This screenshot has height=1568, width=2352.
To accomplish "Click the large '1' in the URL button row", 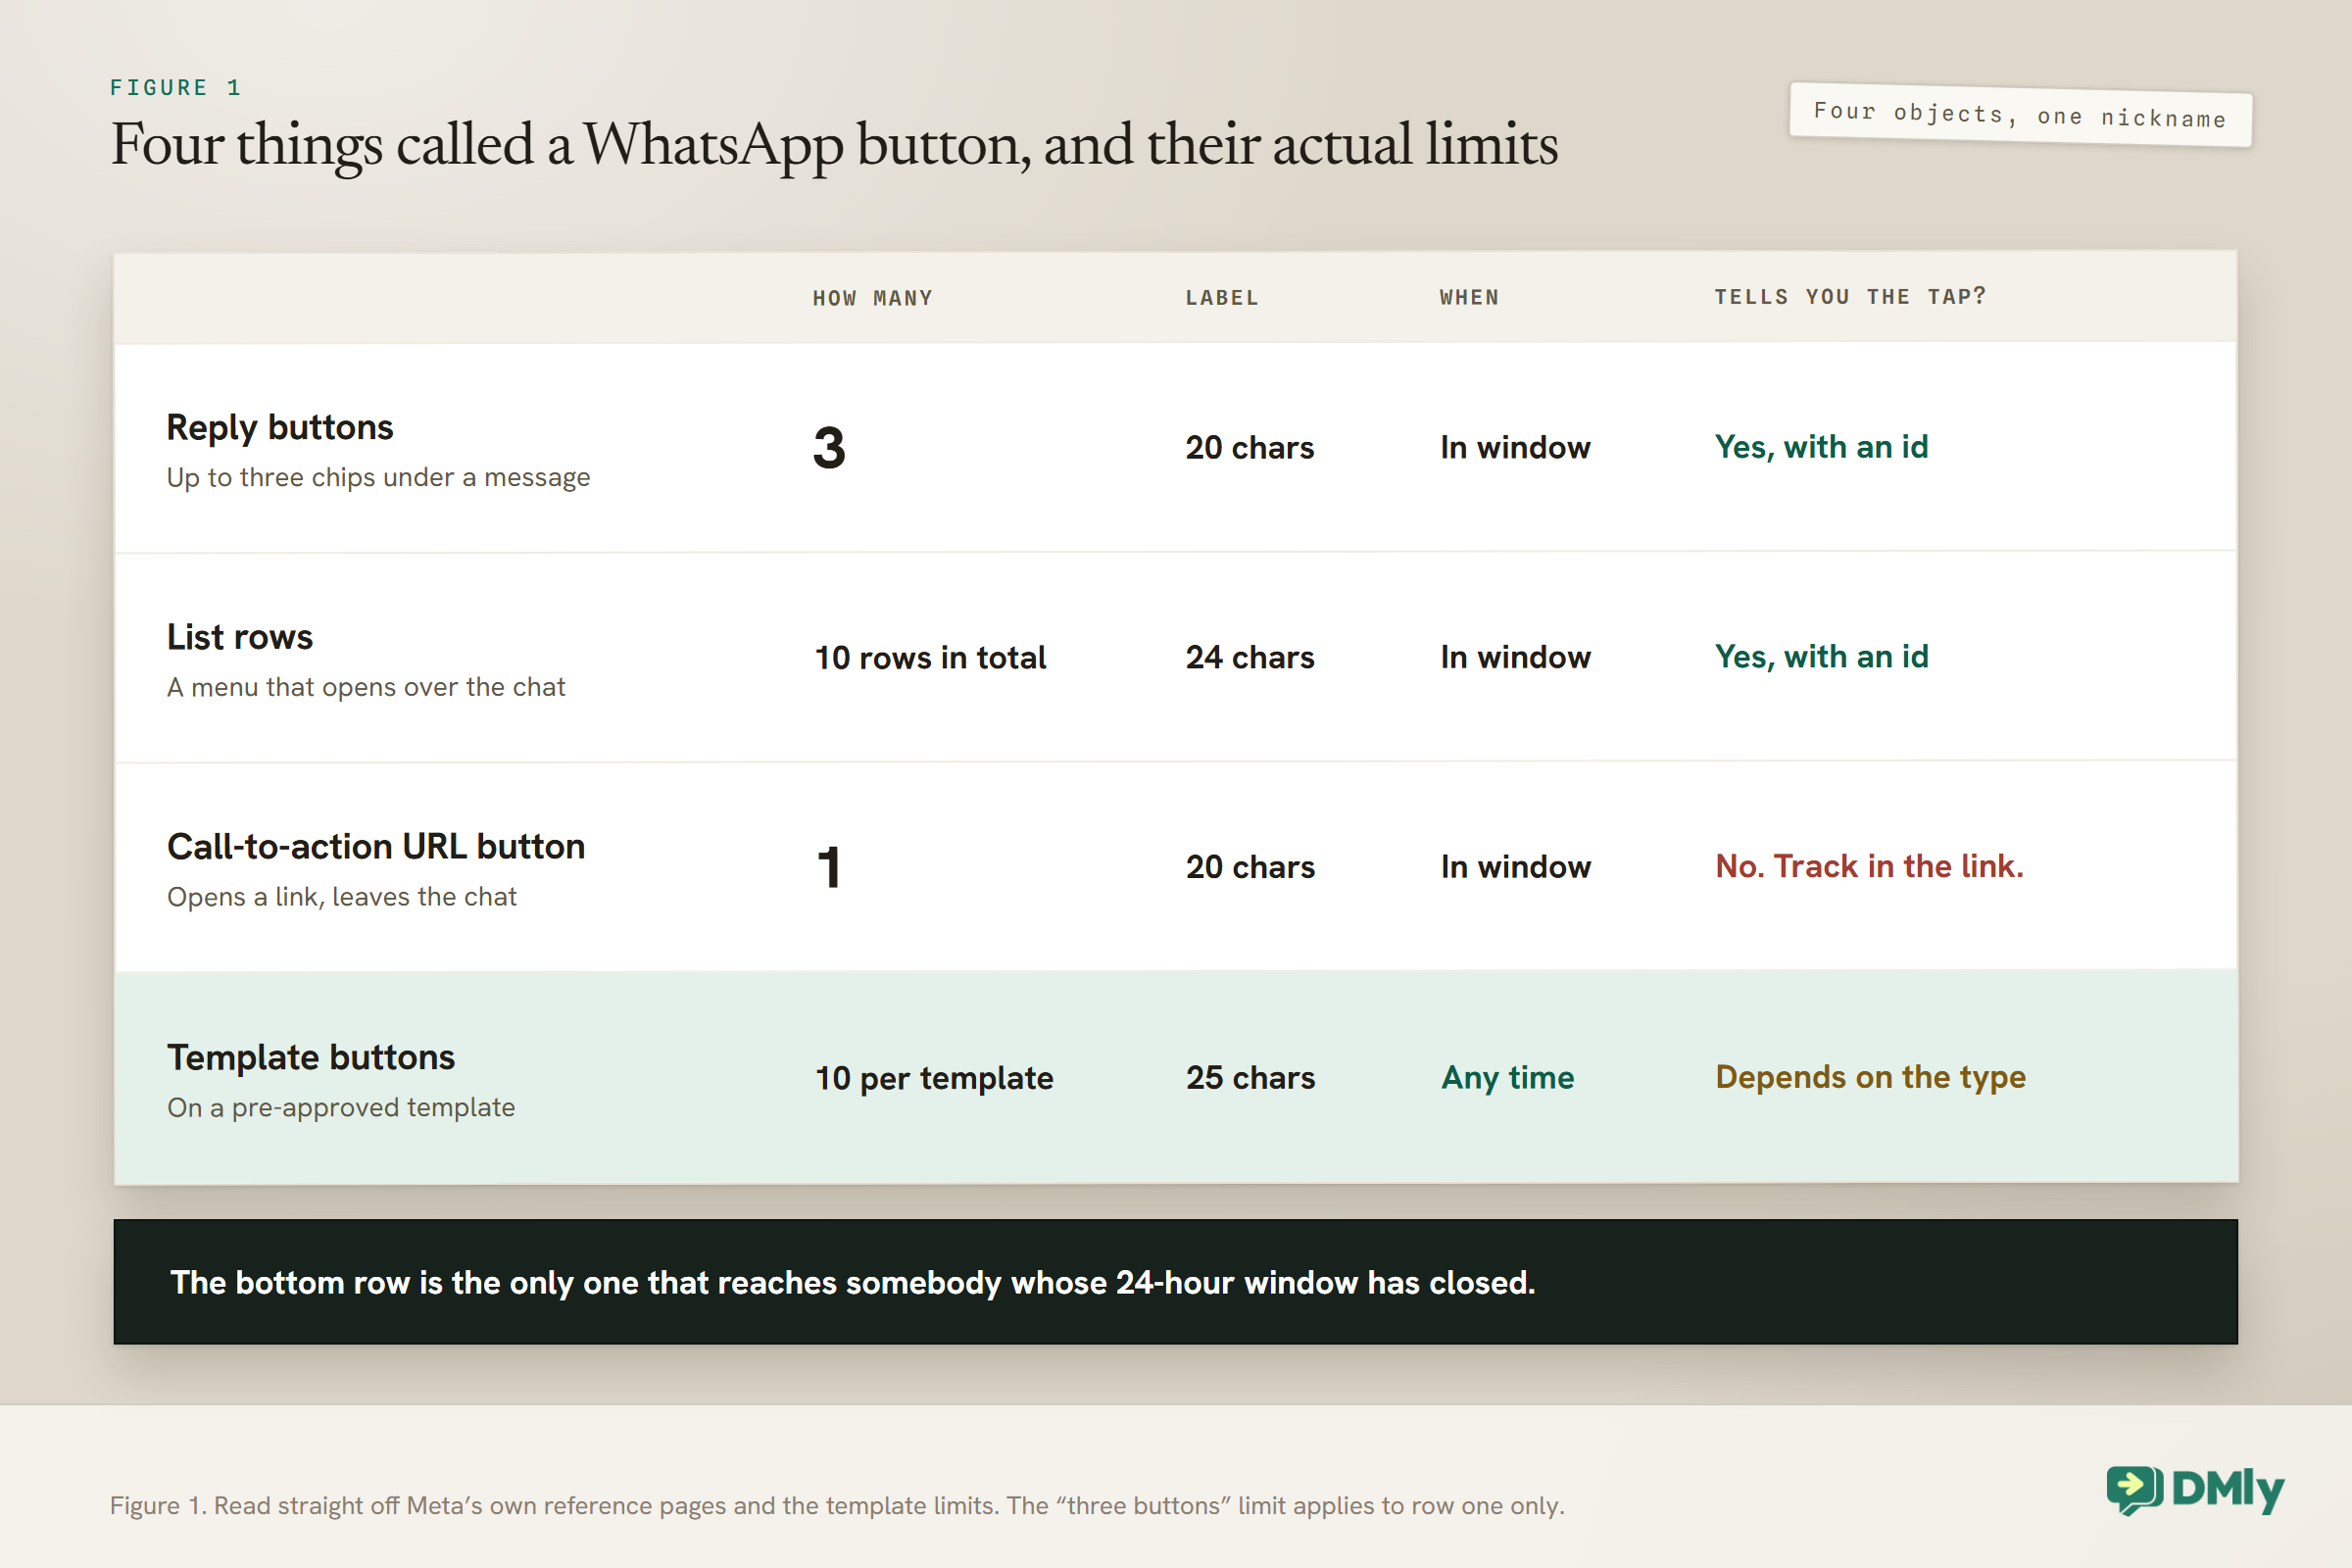I will click(x=829, y=867).
